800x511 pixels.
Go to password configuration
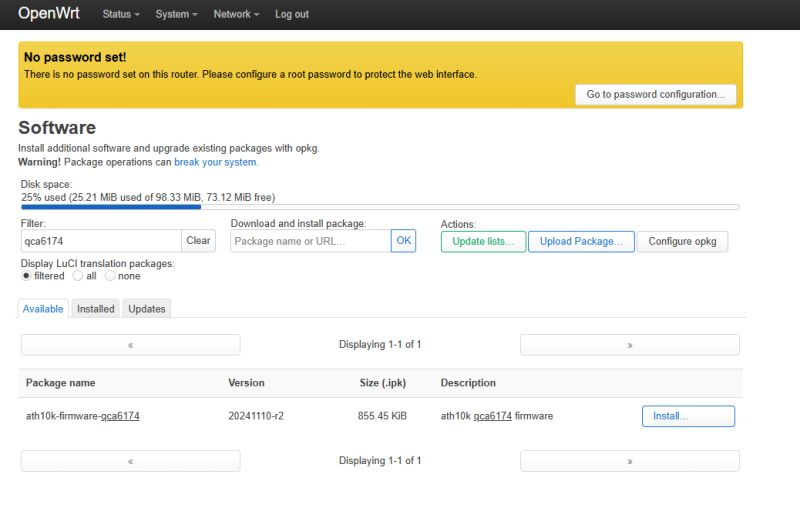click(x=656, y=94)
